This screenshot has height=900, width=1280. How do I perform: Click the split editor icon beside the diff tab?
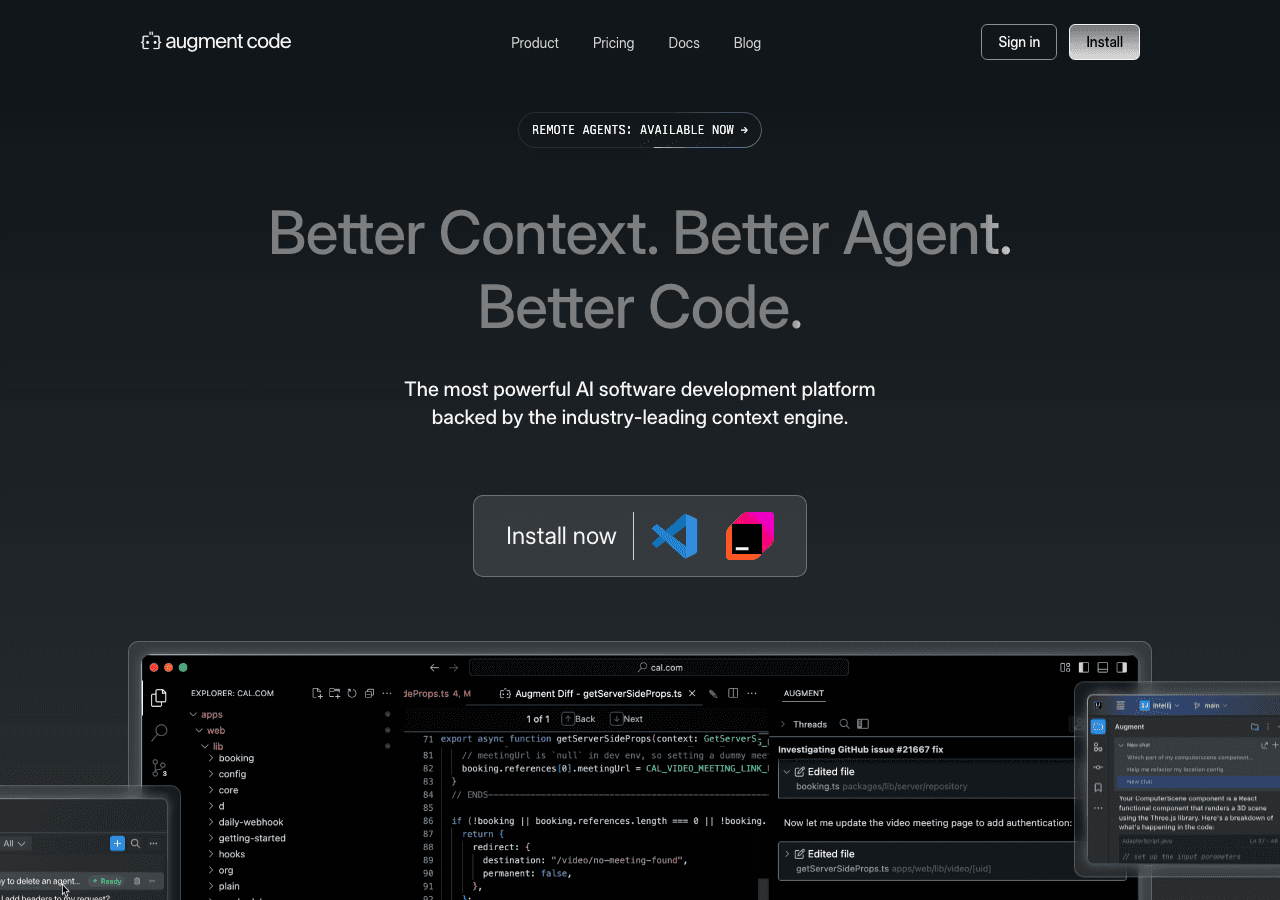coord(733,692)
